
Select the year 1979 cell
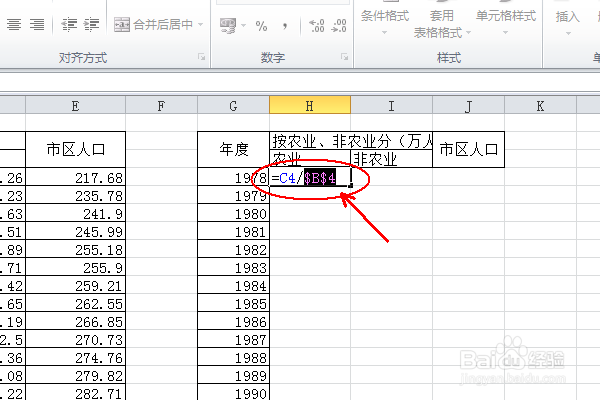233,196
